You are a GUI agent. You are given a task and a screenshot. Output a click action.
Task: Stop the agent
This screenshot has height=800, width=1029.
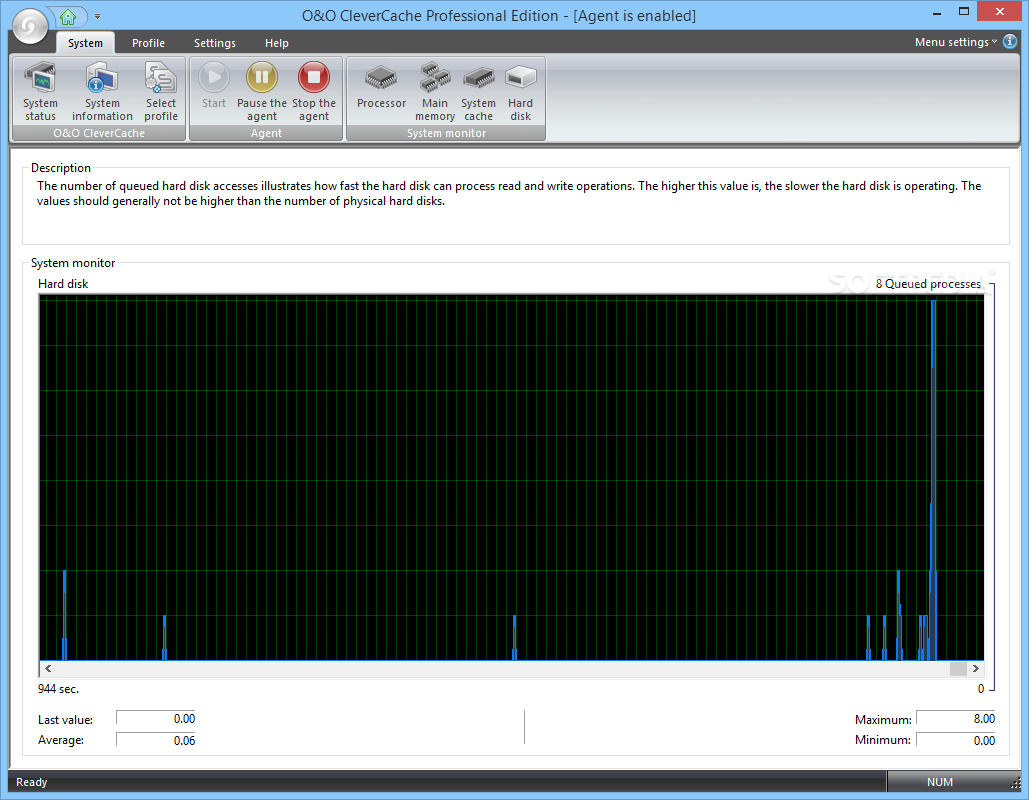point(314,91)
